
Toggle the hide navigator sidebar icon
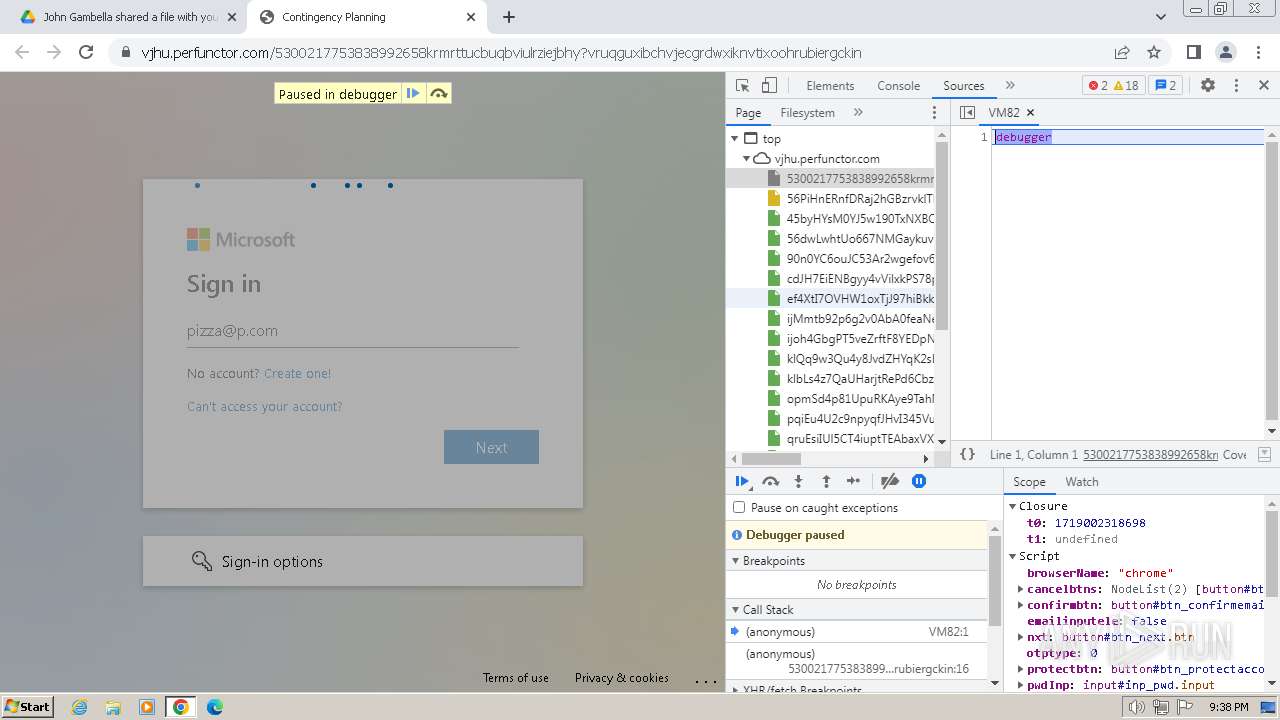pos(967,113)
